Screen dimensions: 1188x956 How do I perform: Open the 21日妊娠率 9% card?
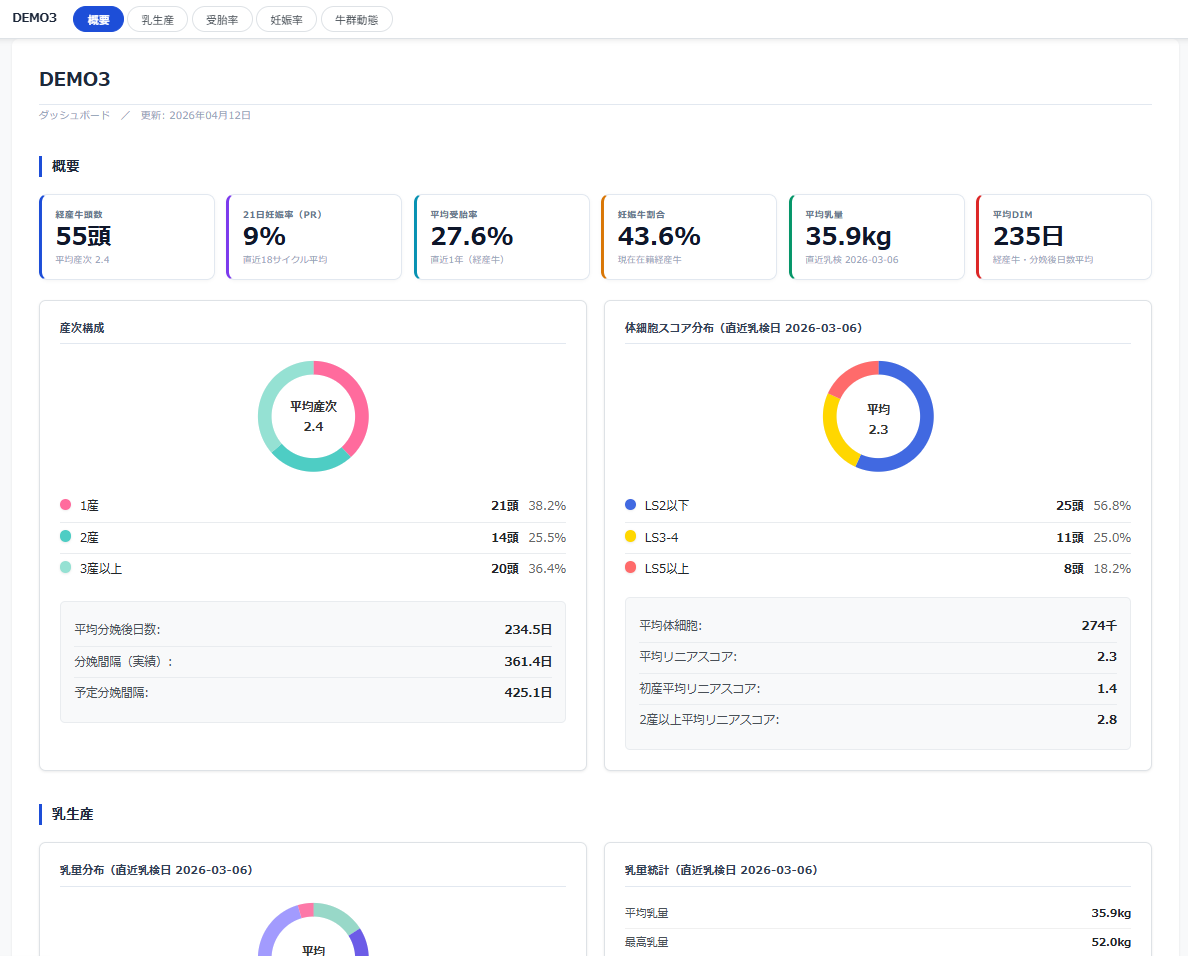click(x=314, y=237)
